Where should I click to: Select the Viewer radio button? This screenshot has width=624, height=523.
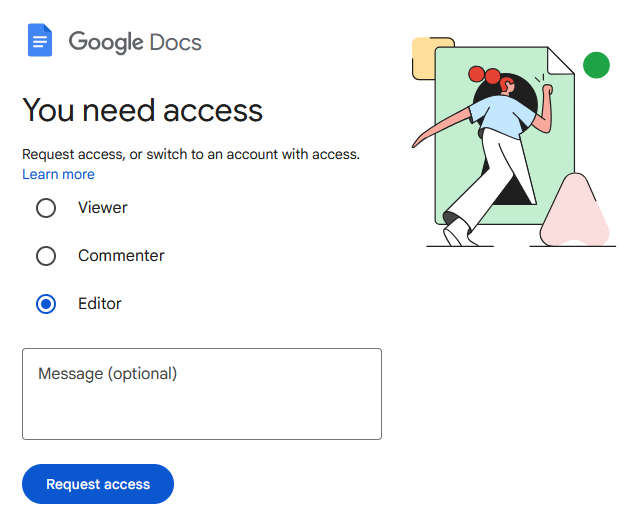click(46, 208)
